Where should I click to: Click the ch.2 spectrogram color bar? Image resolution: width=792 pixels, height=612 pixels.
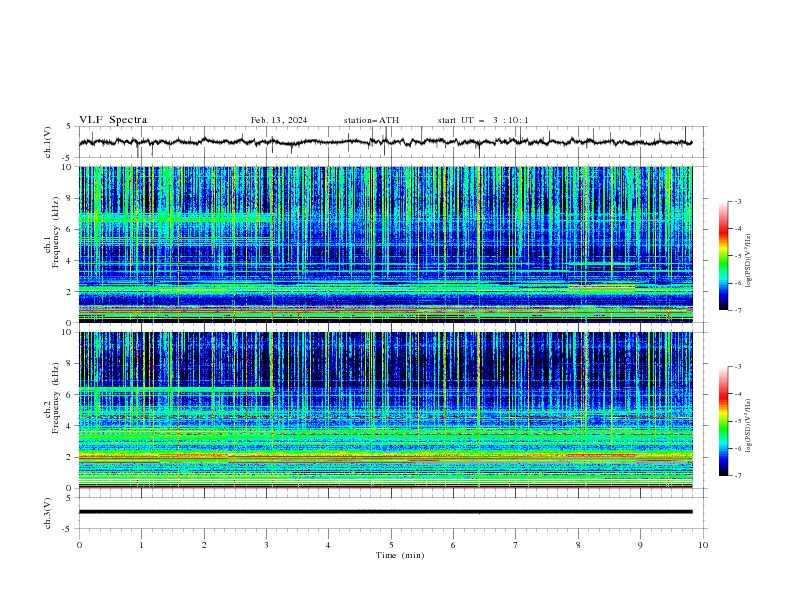[723, 421]
